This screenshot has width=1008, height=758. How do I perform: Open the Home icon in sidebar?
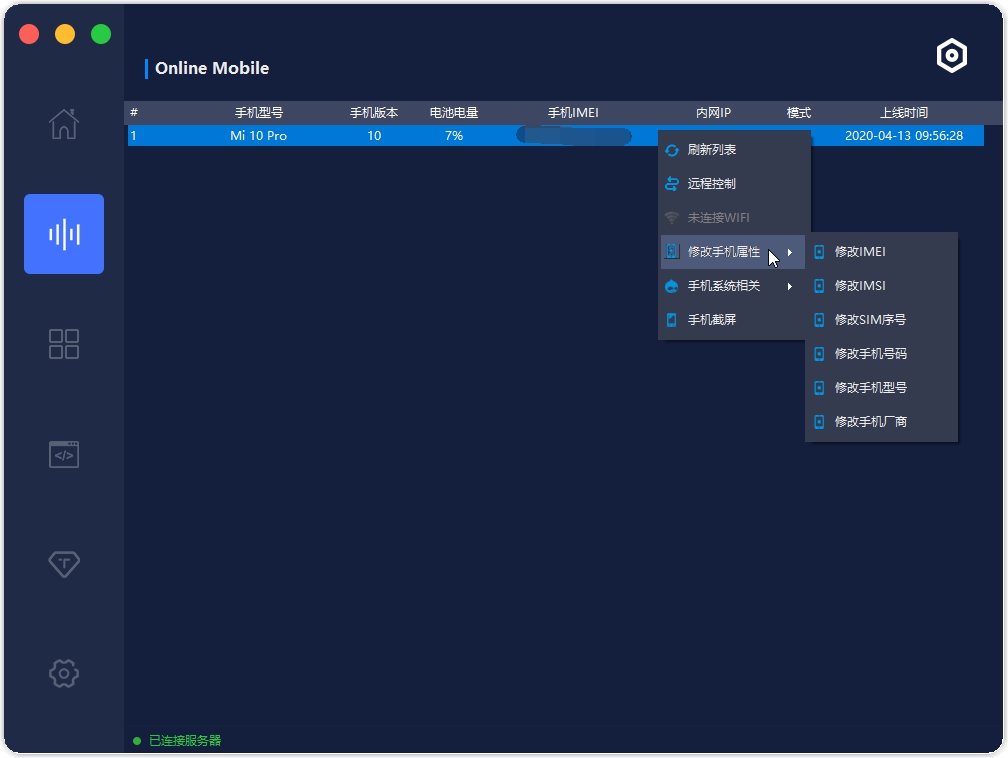point(63,124)
